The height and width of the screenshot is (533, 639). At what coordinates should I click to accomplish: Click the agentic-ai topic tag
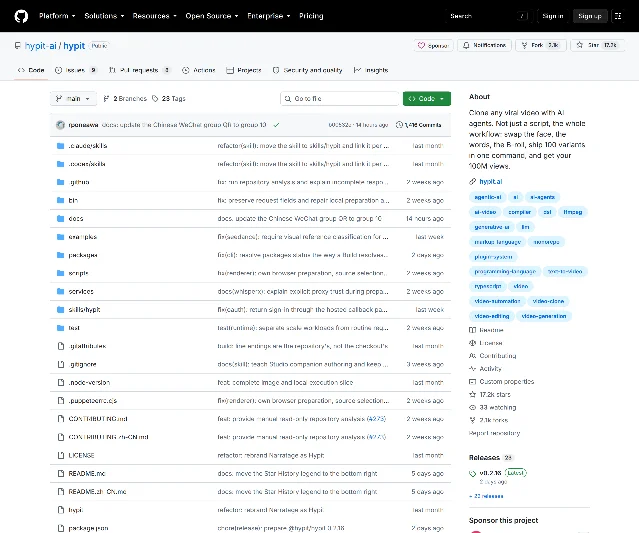click(x=488, y=197)
